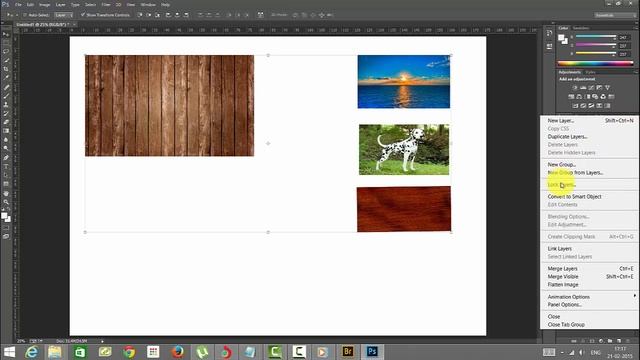Select the Horizontal Type tool
Viewport: 640px width, 360px height.
point(6,167)
